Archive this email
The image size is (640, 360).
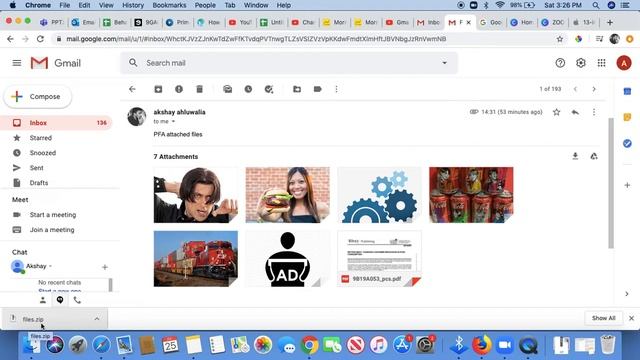tap(158, 89)
